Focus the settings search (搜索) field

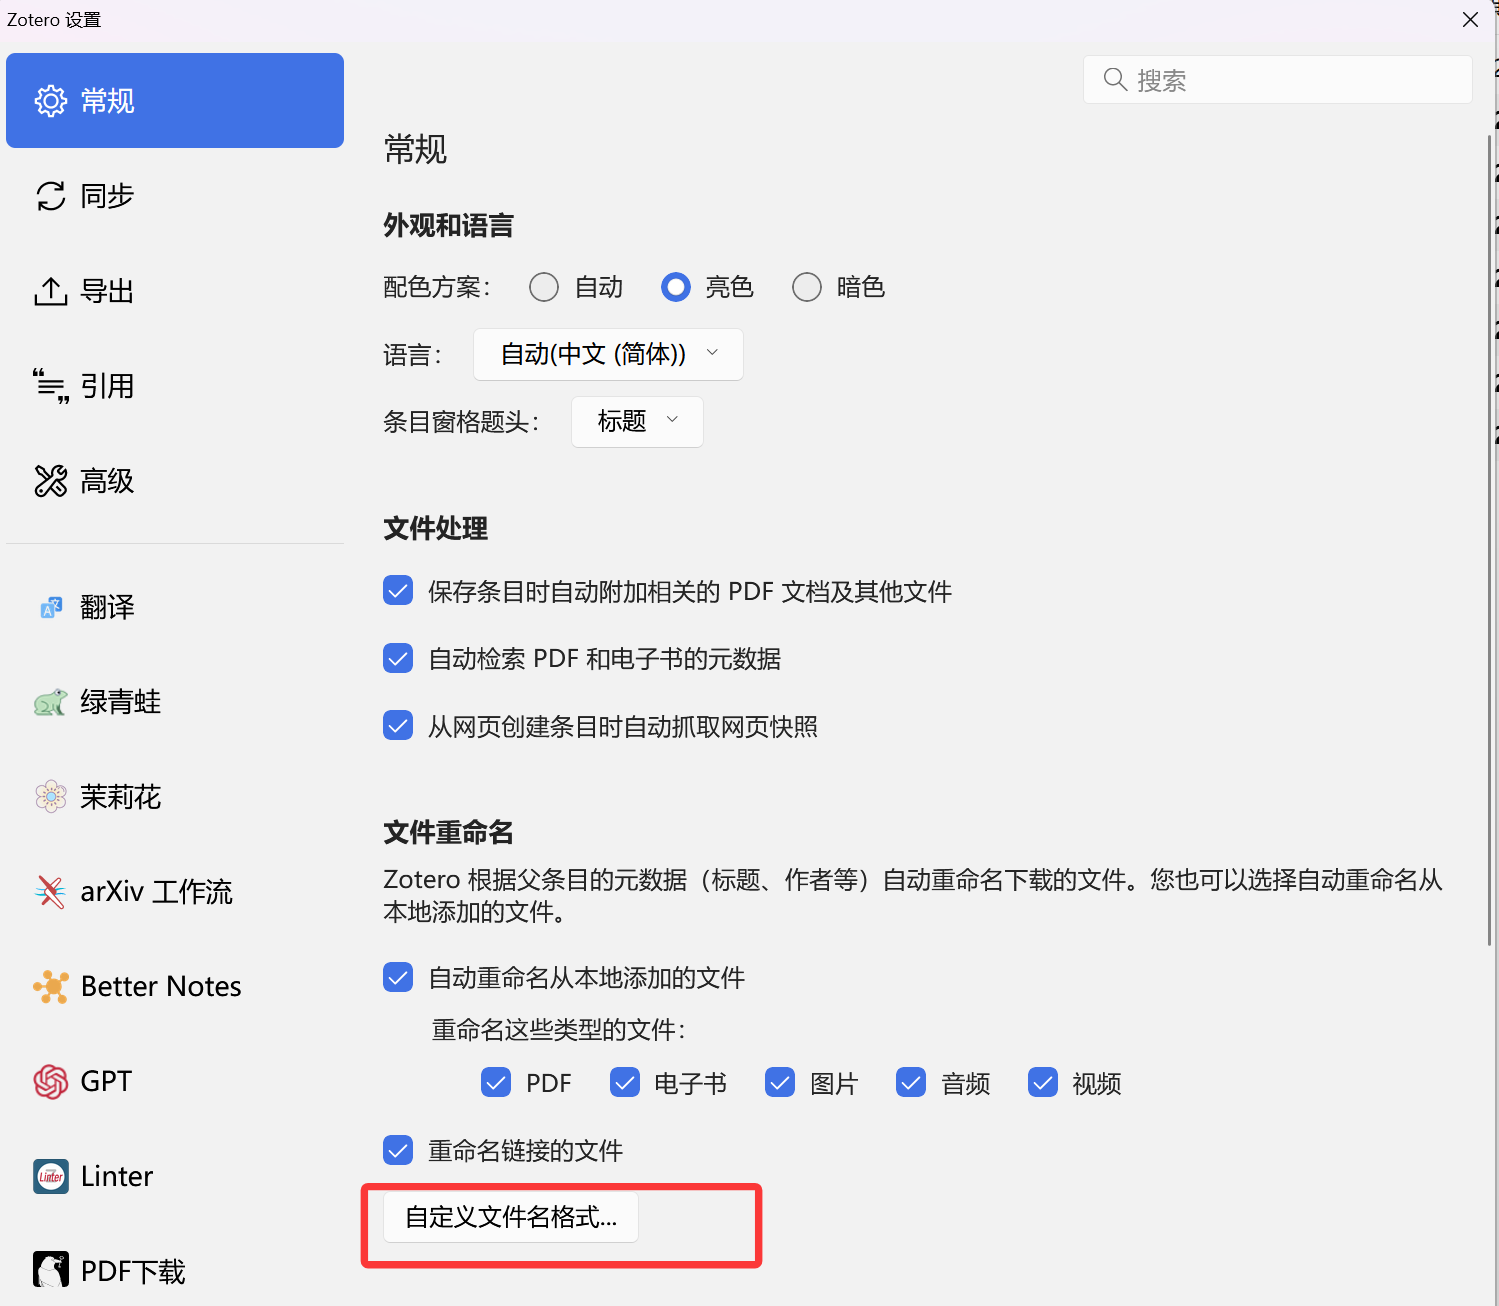coord(1290,80)
